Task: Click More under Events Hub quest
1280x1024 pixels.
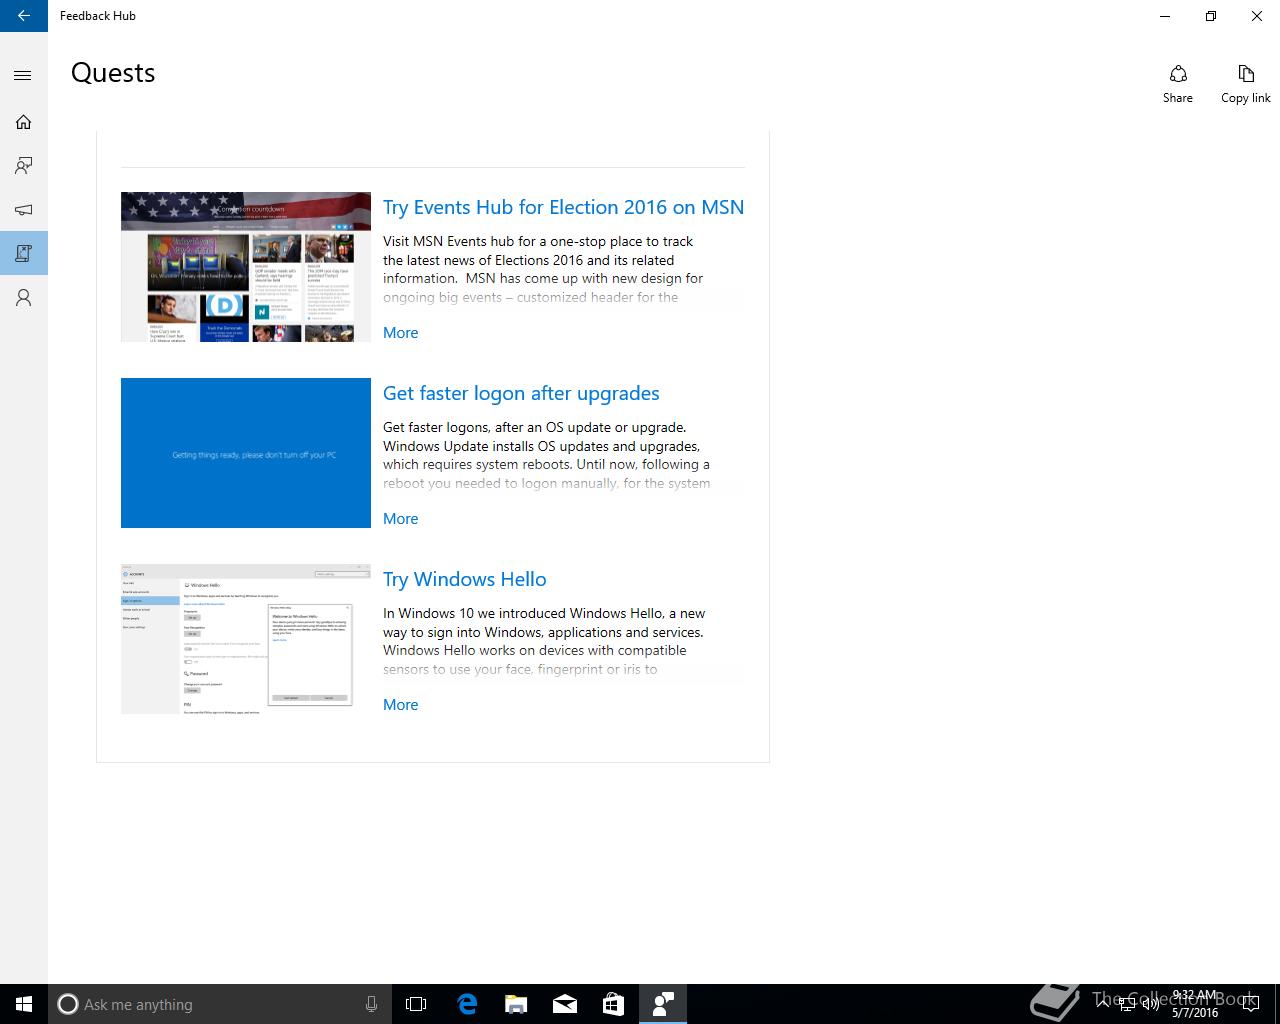Action: (x=400, y=333)
